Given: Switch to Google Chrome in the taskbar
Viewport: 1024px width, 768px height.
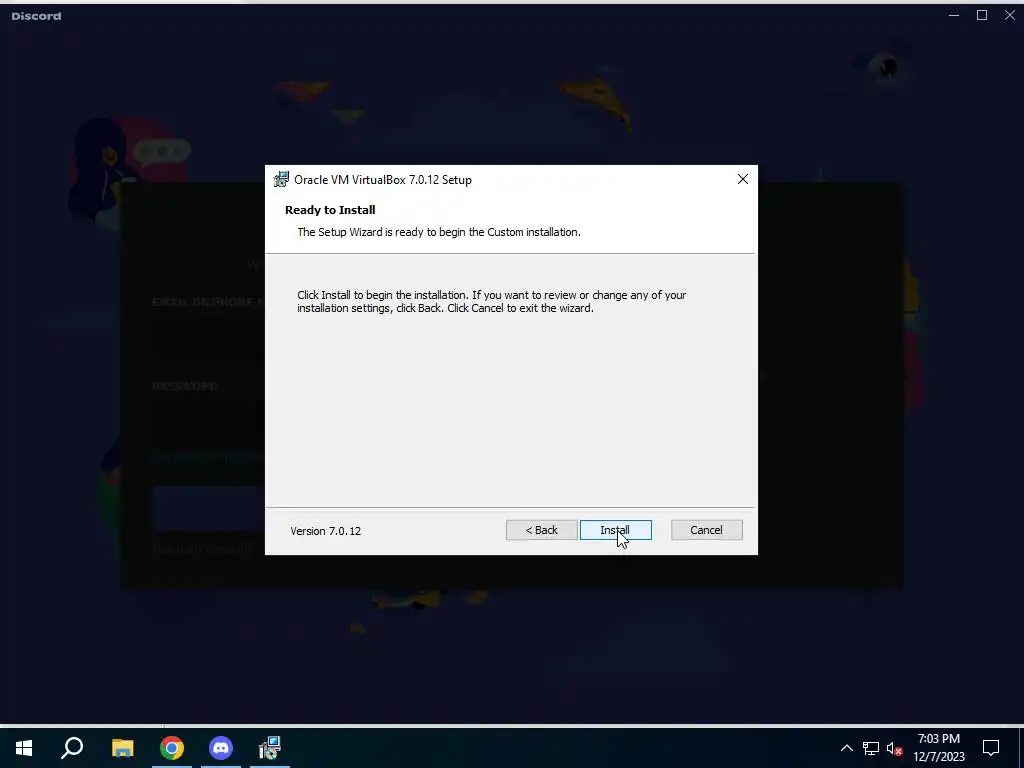Looking at the screenshot, I should [172, 748].
